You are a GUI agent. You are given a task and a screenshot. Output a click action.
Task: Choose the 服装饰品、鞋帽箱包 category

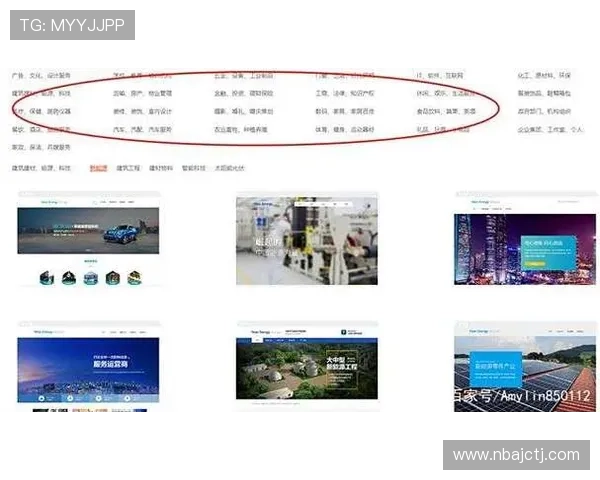[544, 93]
